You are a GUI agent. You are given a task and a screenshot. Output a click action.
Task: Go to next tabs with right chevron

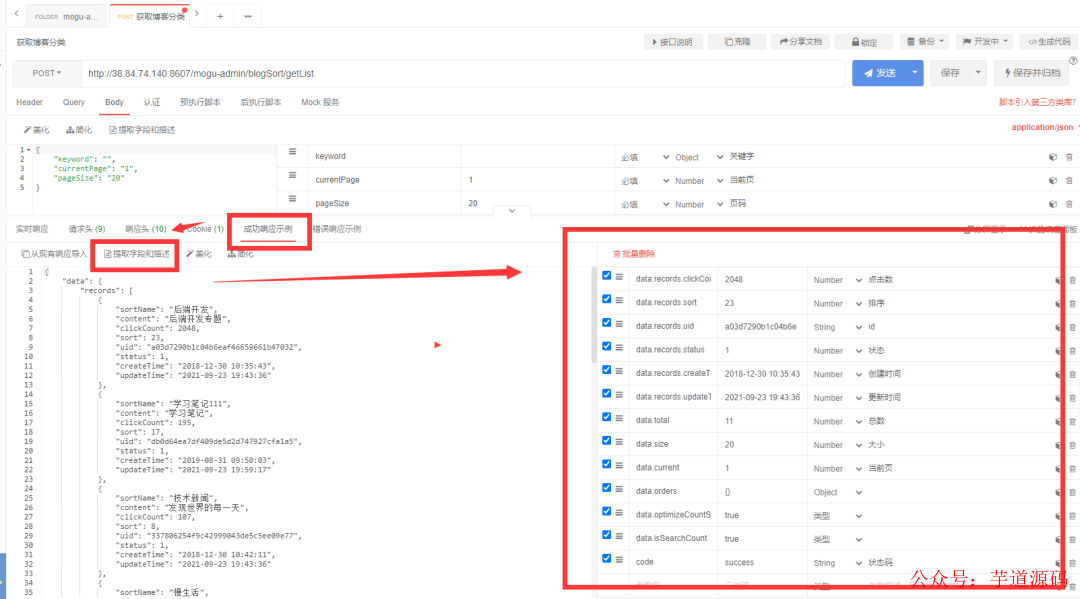[197, 13]
